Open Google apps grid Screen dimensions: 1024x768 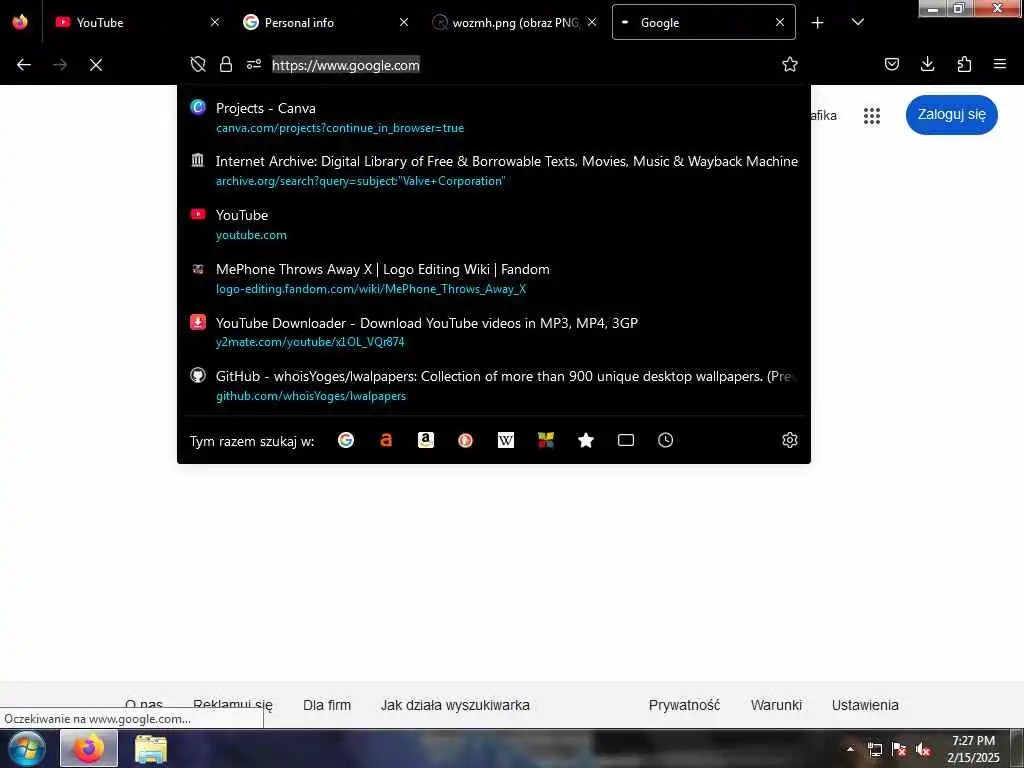tap(872, 116)
